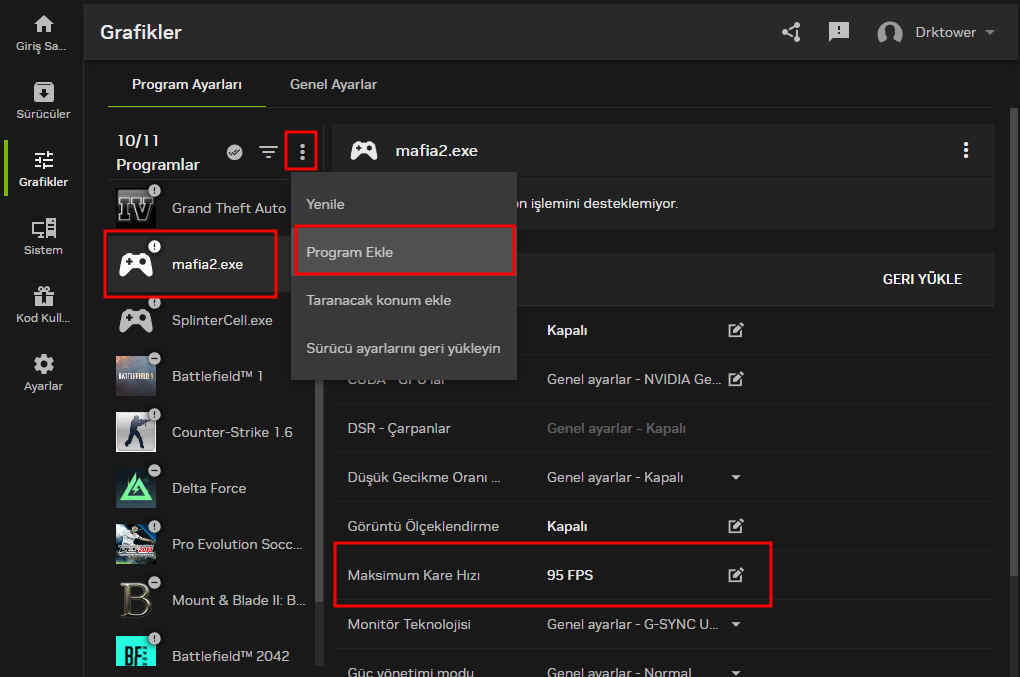Open Monitör Teknolojisi dropdown
Viewport: 1020px width, 677px height.
coord(736,624)
